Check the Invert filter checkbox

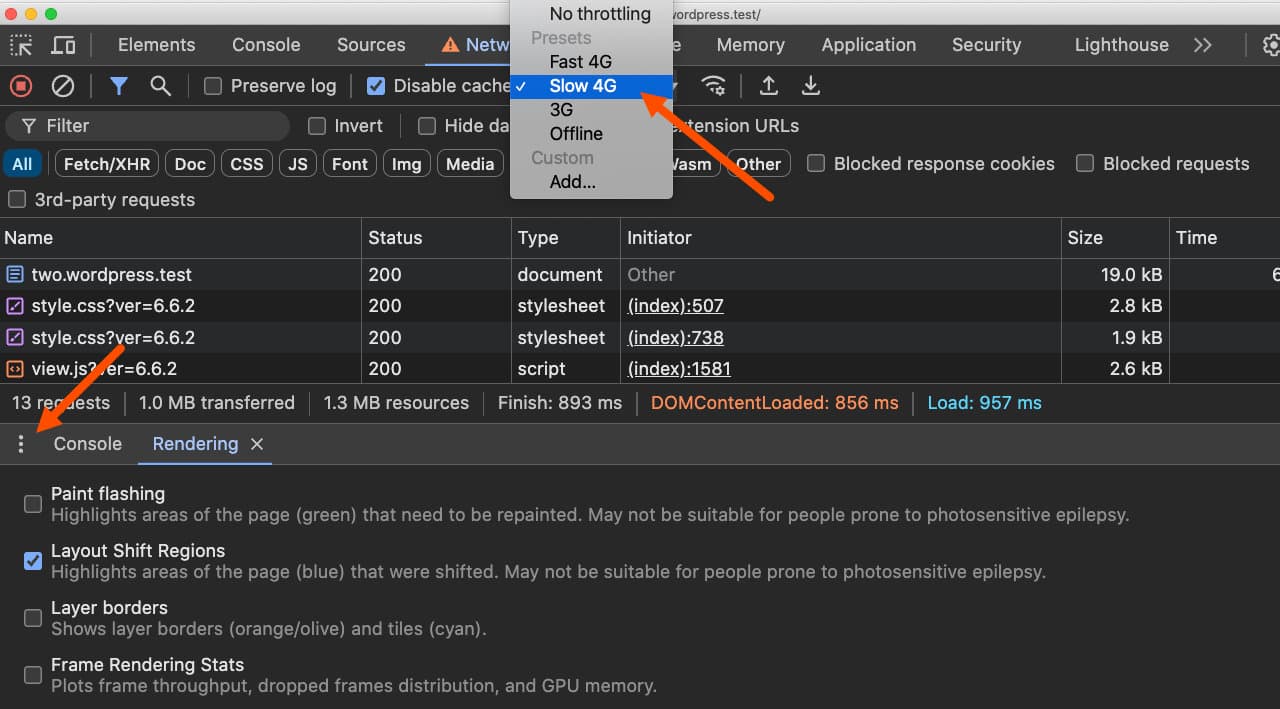pos(317,126)
